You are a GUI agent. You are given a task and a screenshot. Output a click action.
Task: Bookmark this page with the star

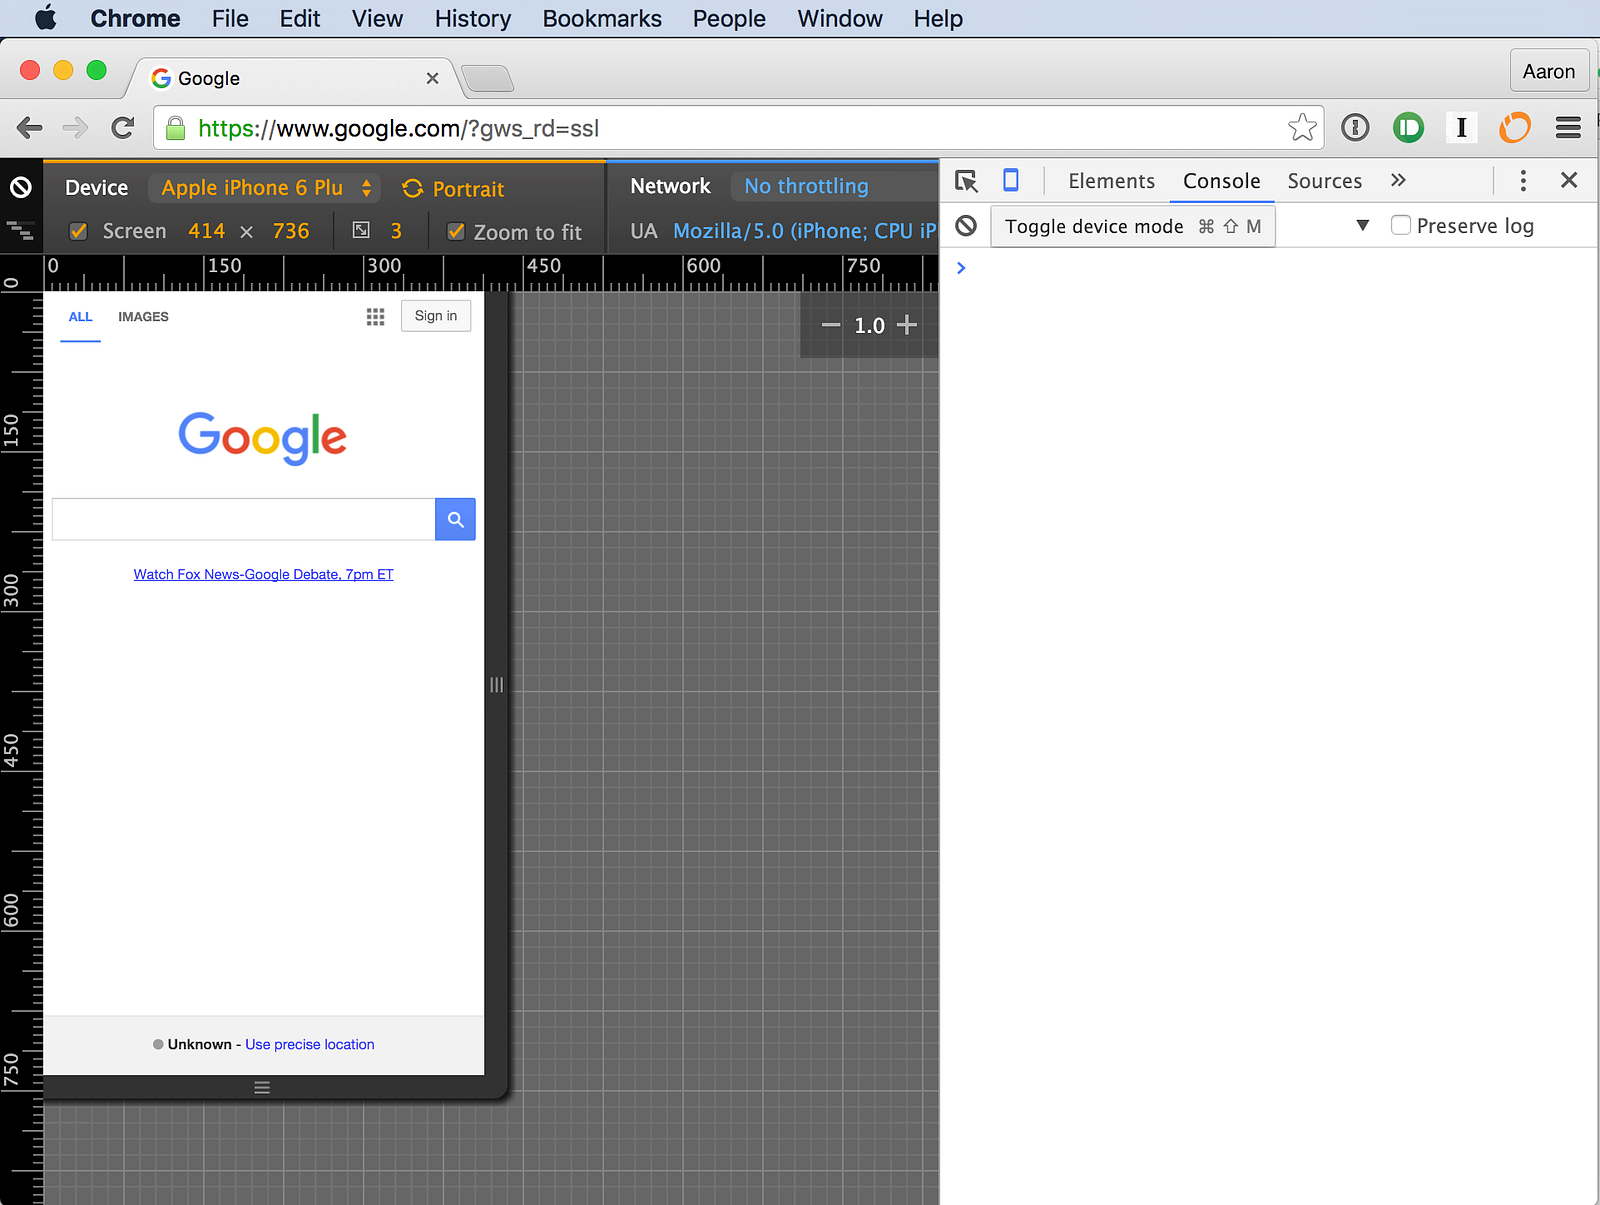[1302, 127]
